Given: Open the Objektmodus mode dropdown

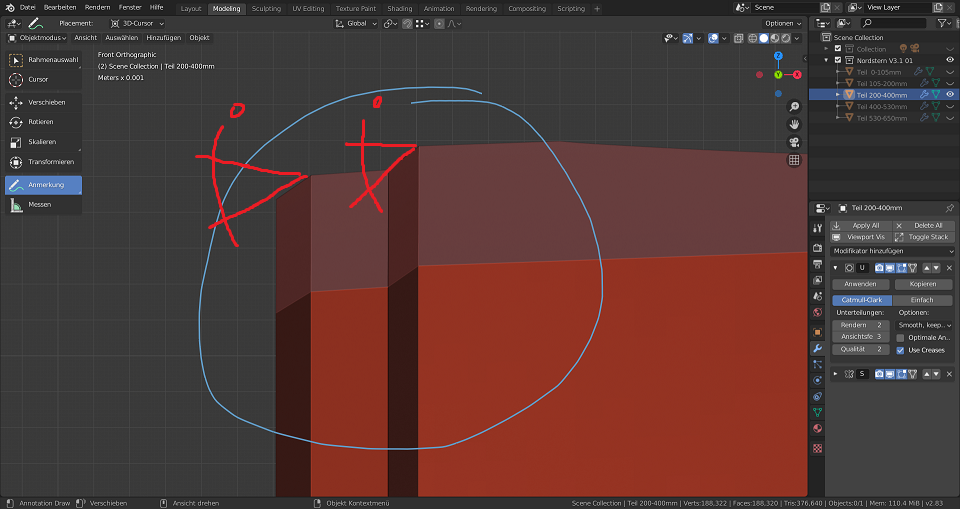Looking at the screenshot, I should (37, 38).
